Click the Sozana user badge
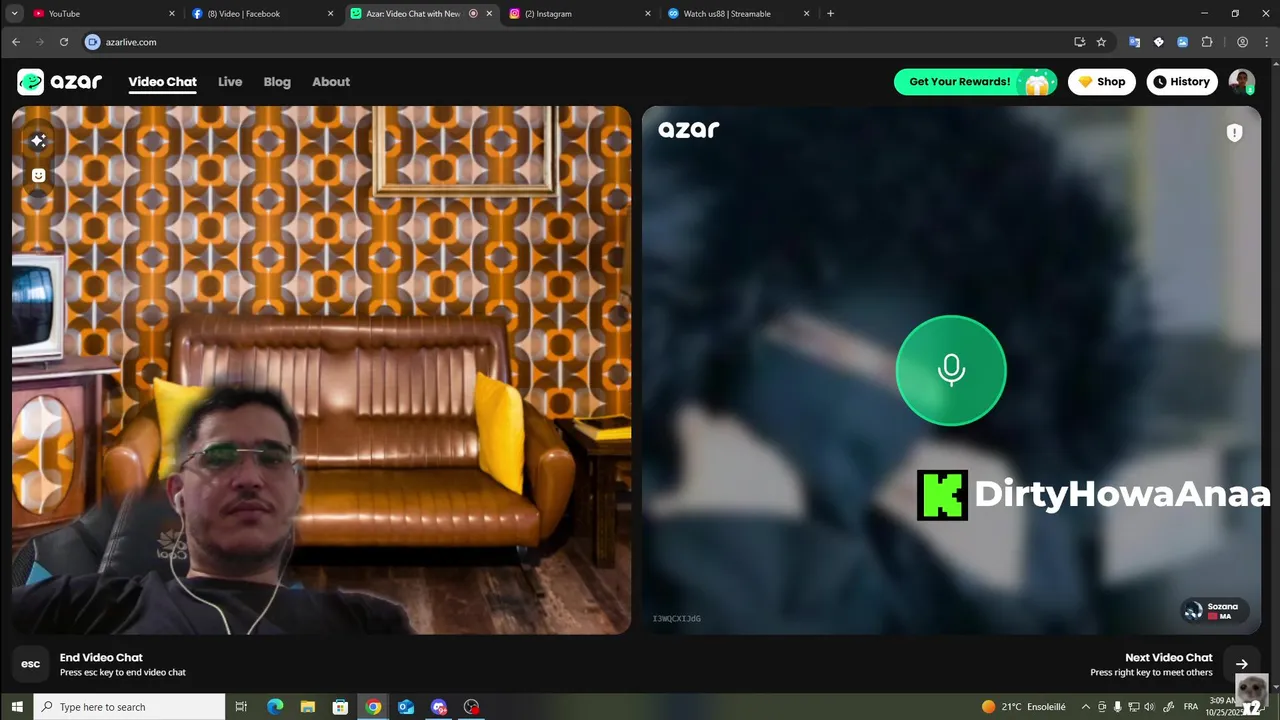This screenshot has width=1280, height=720. pyautogui.click(x=1214, y=611)
